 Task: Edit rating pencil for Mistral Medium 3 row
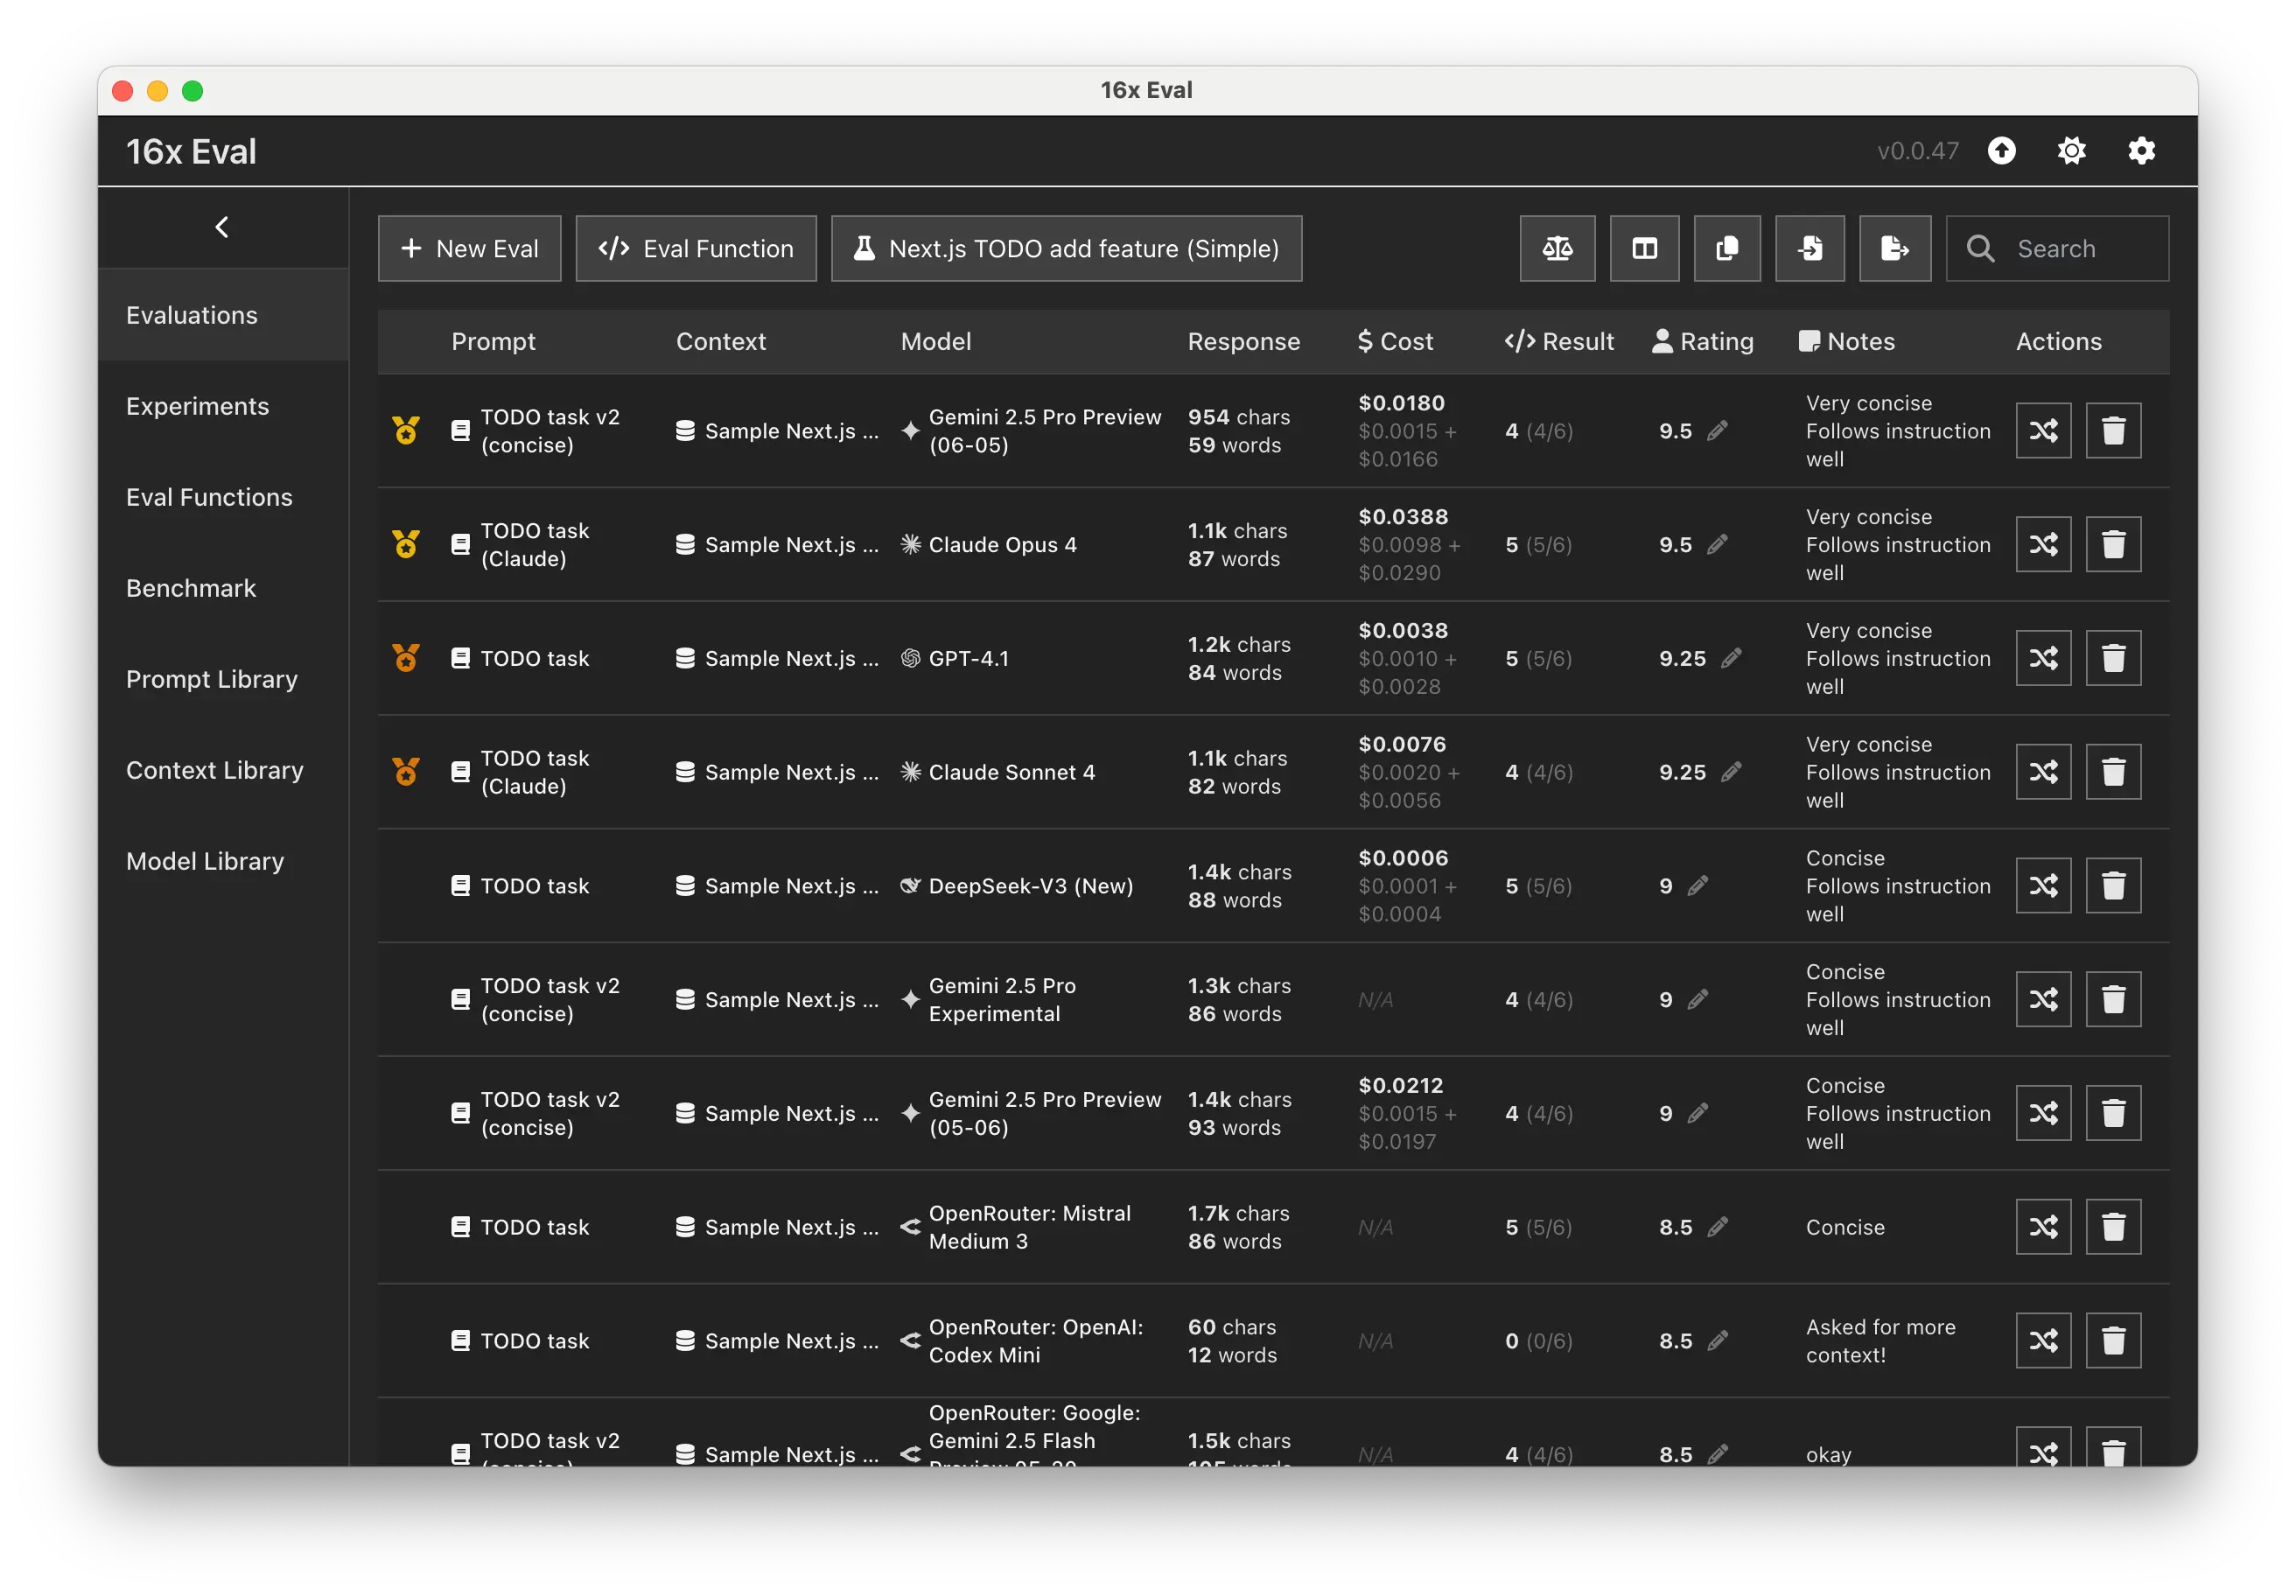tap(1717, 1227)
